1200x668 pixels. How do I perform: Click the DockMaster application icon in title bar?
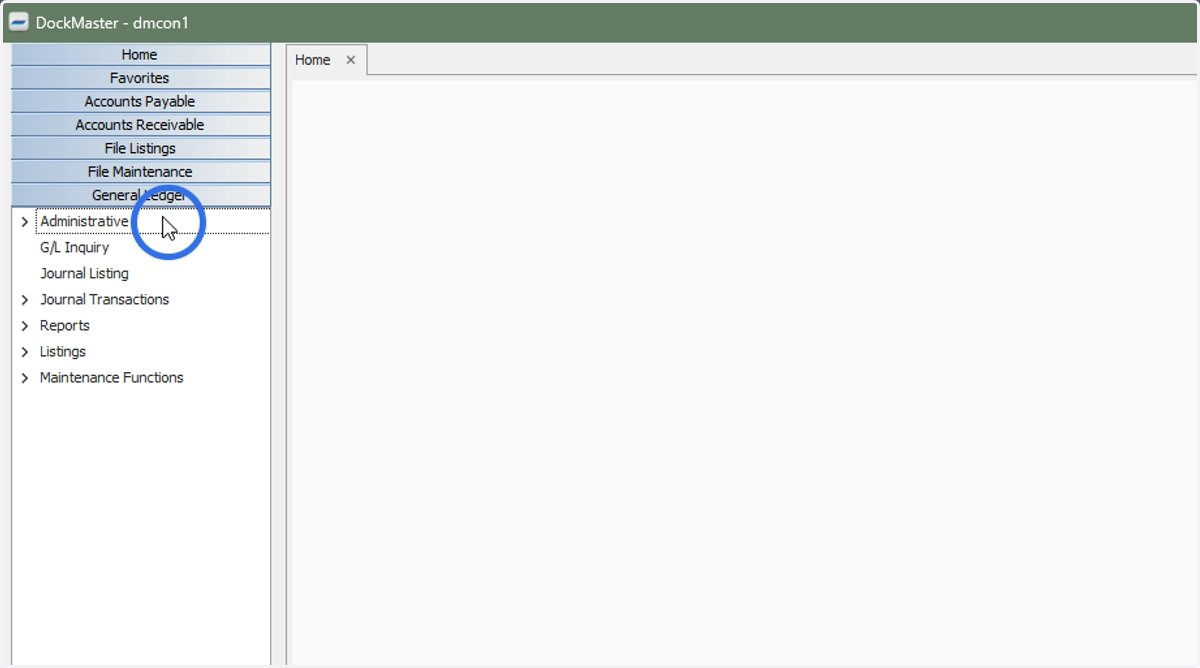[18, 22]
